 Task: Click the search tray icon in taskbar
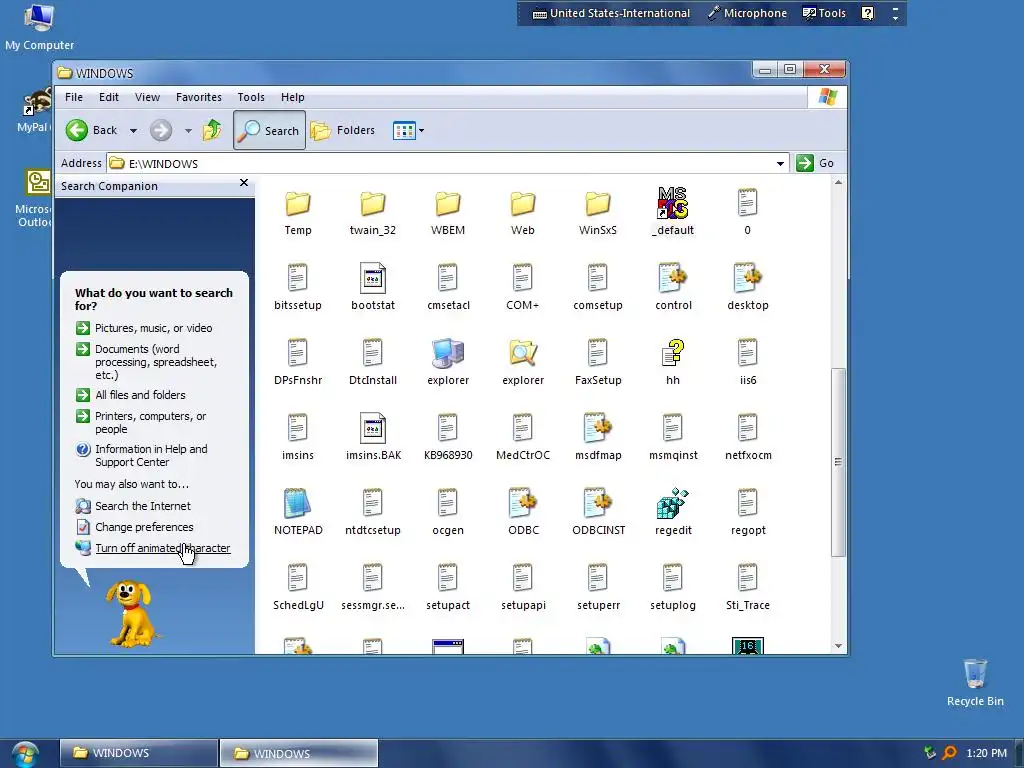[x=950, y=753]
